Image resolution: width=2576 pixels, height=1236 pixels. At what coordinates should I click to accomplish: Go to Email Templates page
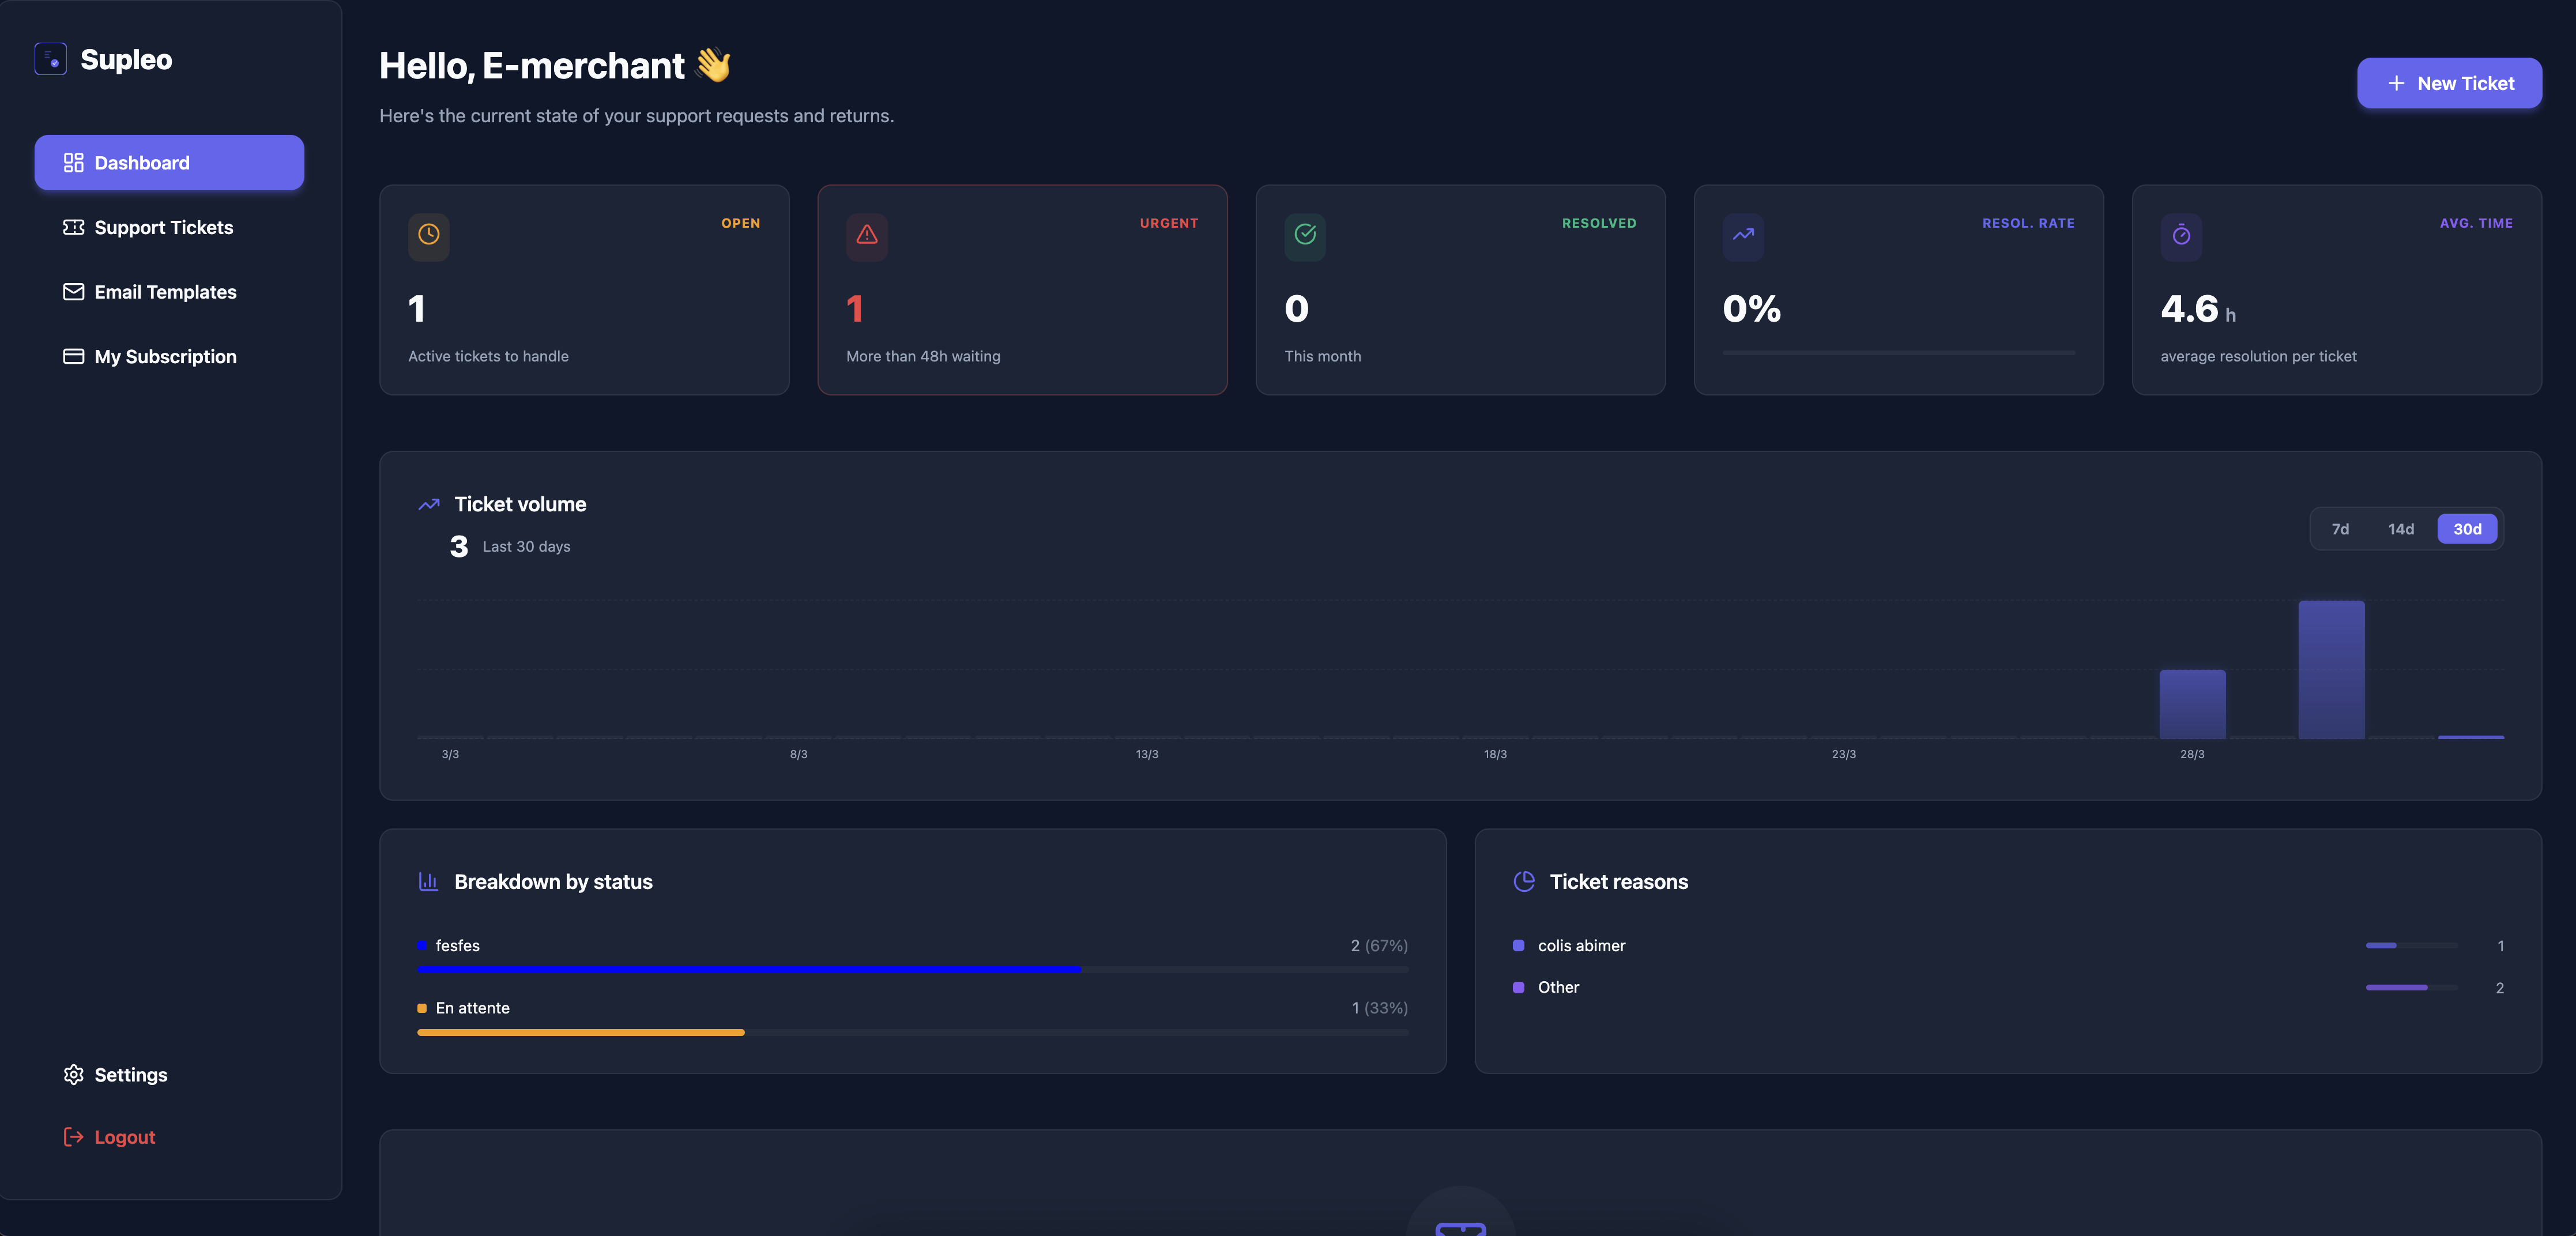(x=165, y=292)
